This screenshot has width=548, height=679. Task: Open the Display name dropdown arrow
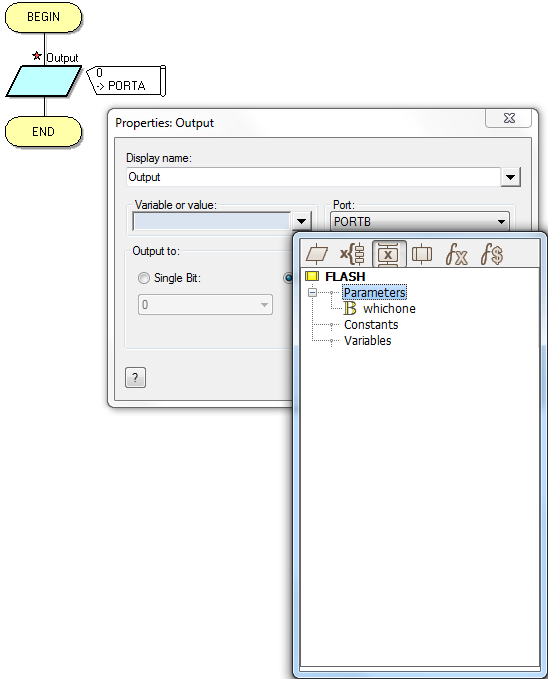(x=510, y=177)
